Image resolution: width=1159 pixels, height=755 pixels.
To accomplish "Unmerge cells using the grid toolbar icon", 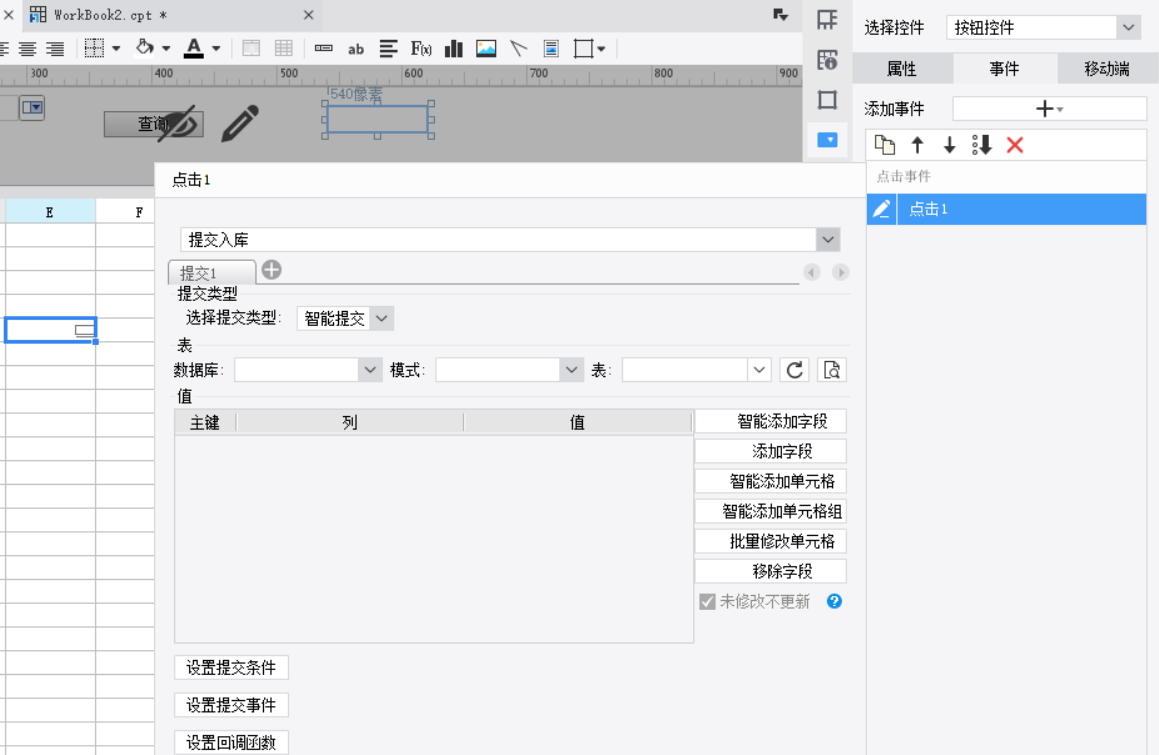I will click(284, 49).
